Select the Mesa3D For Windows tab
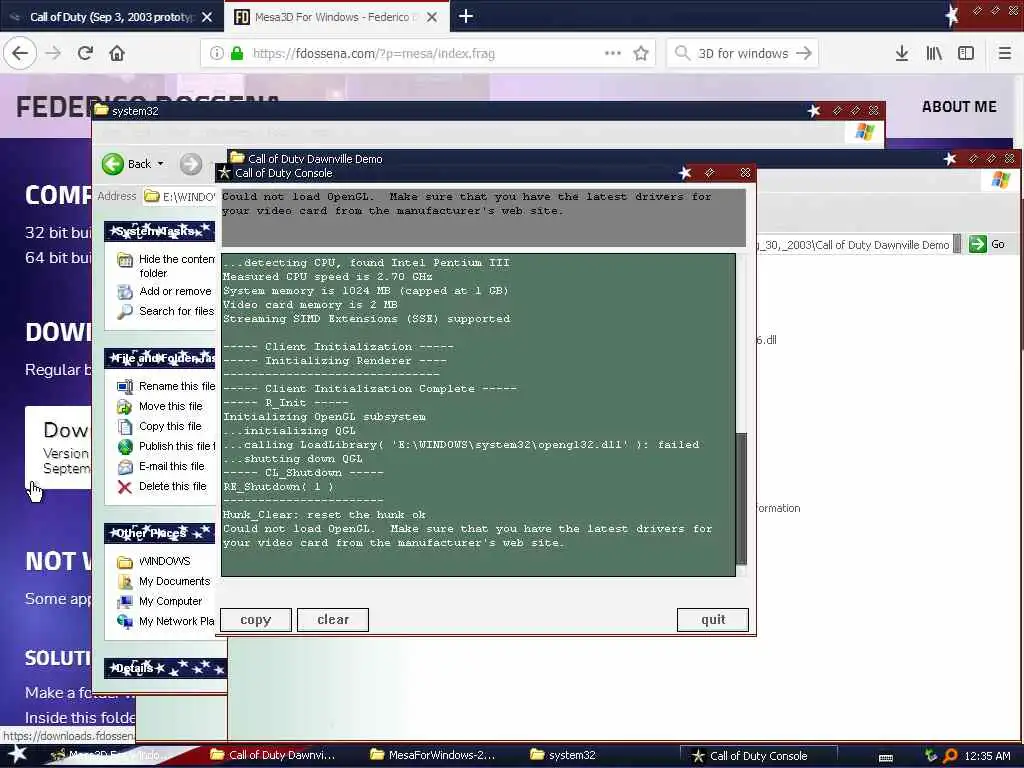Screen dimensions: 1024x768 pos(337,17)
